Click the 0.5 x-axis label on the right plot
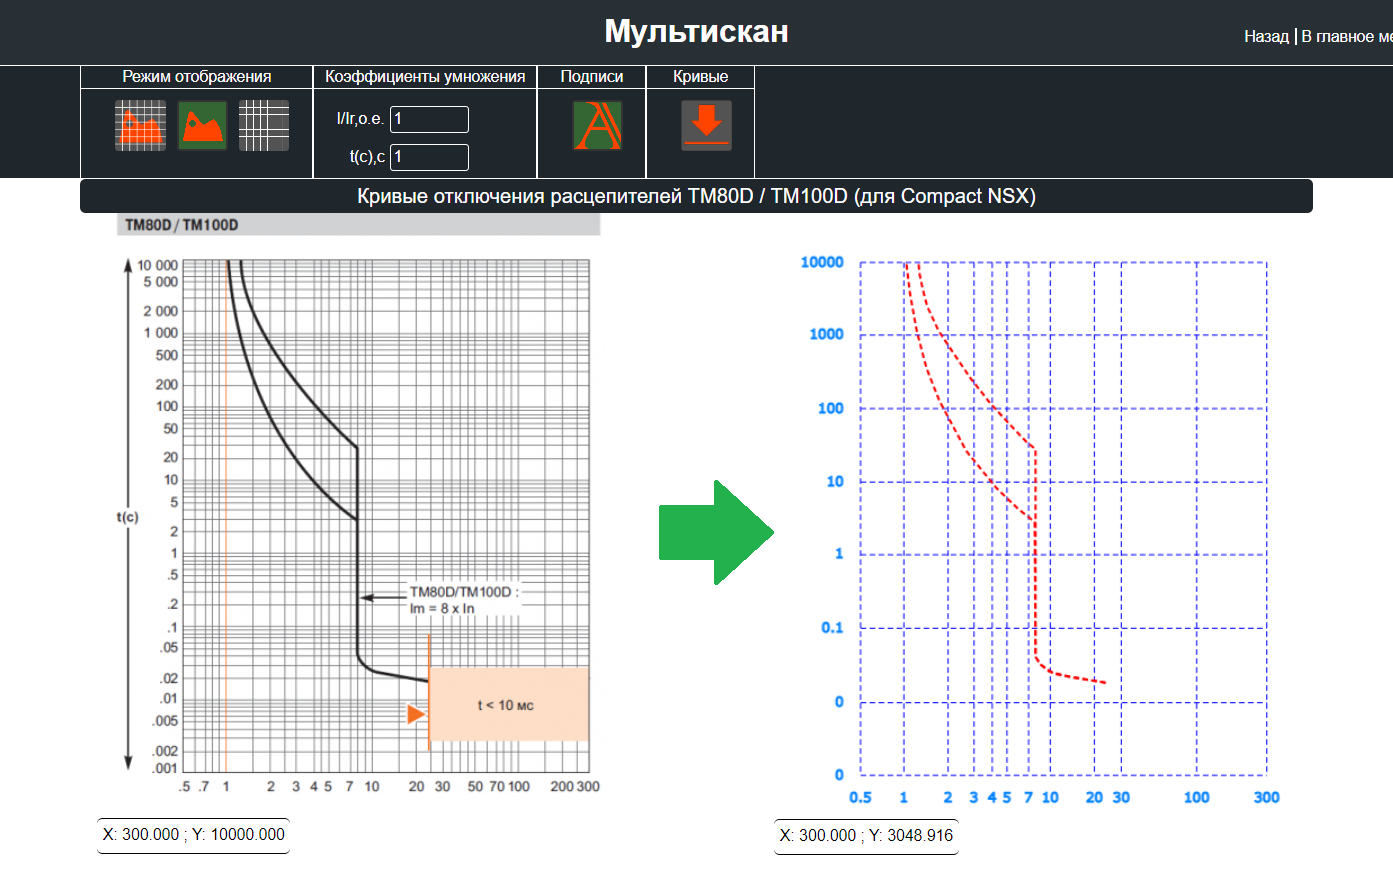Viewport: 1393px width, 871px height. click(860, 797)
